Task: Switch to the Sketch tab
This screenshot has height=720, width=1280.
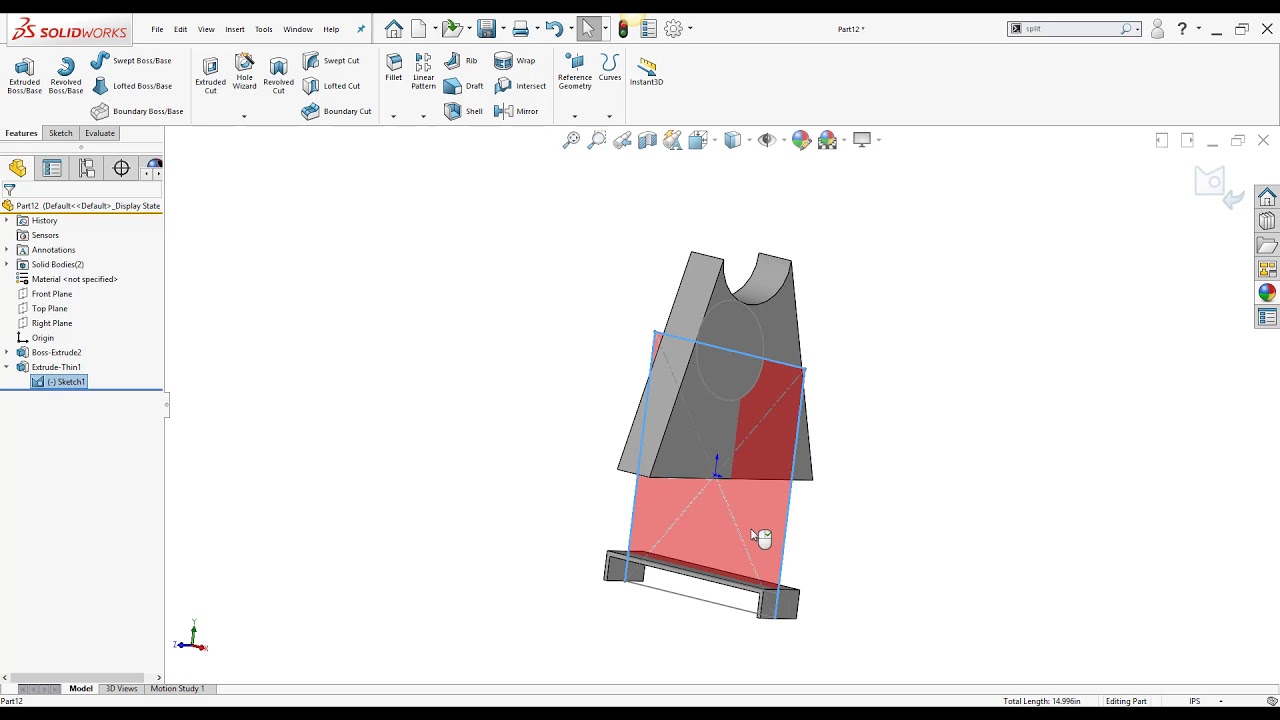Action: pyautogui.click(x=60, y=133)
